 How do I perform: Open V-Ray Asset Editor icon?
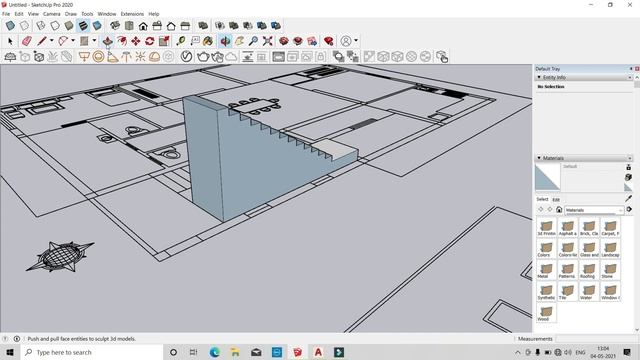187,56
